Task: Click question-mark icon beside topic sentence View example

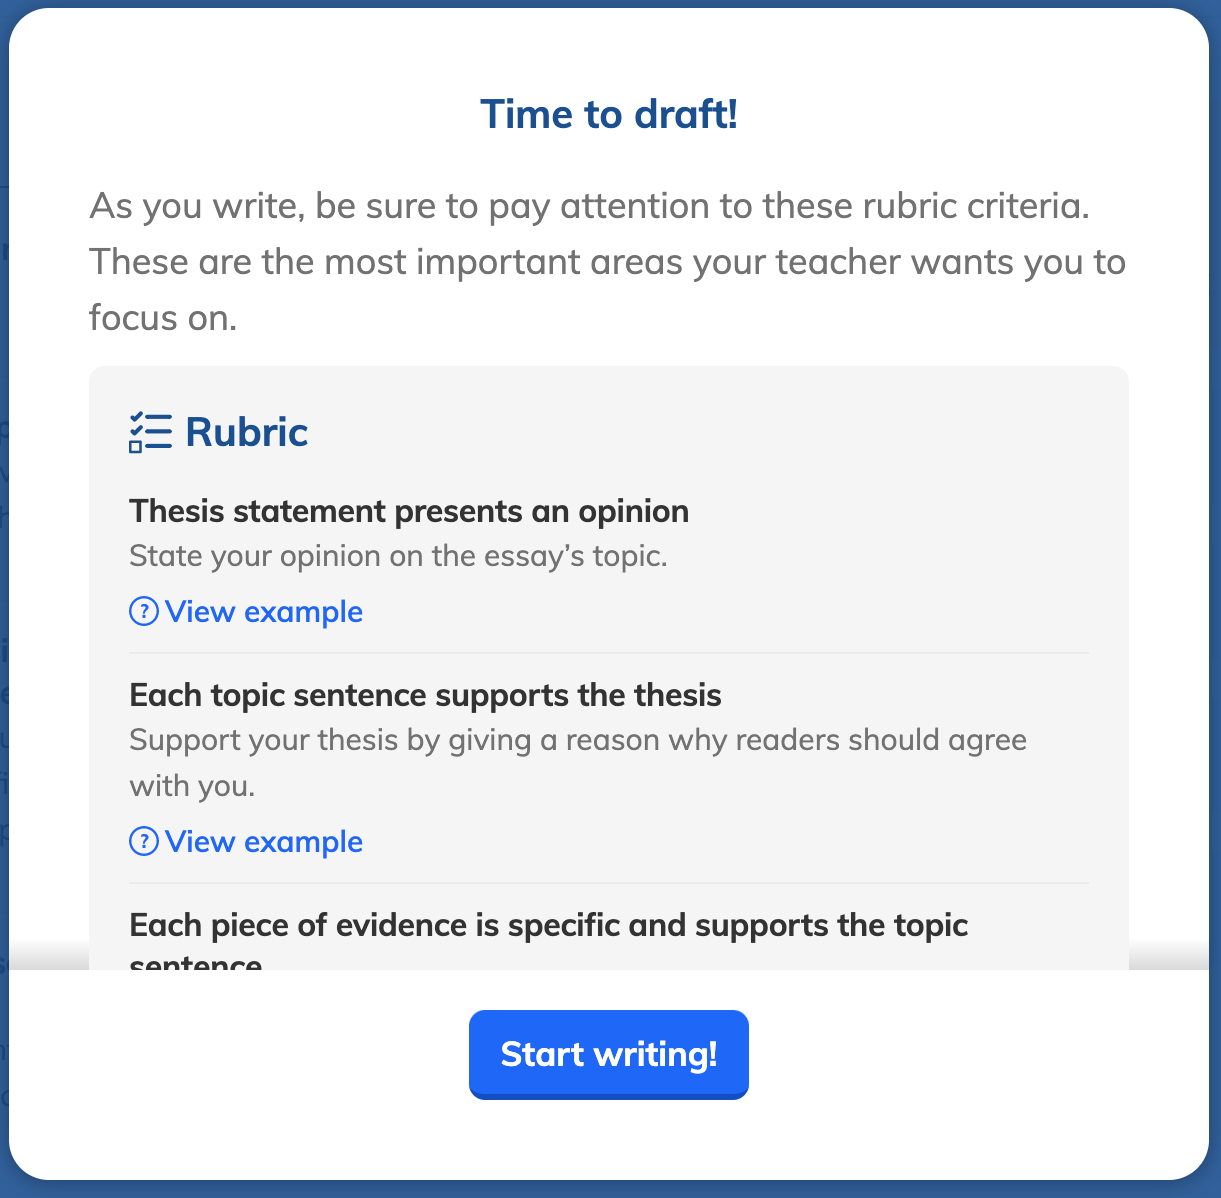Action: pos(144,841)
